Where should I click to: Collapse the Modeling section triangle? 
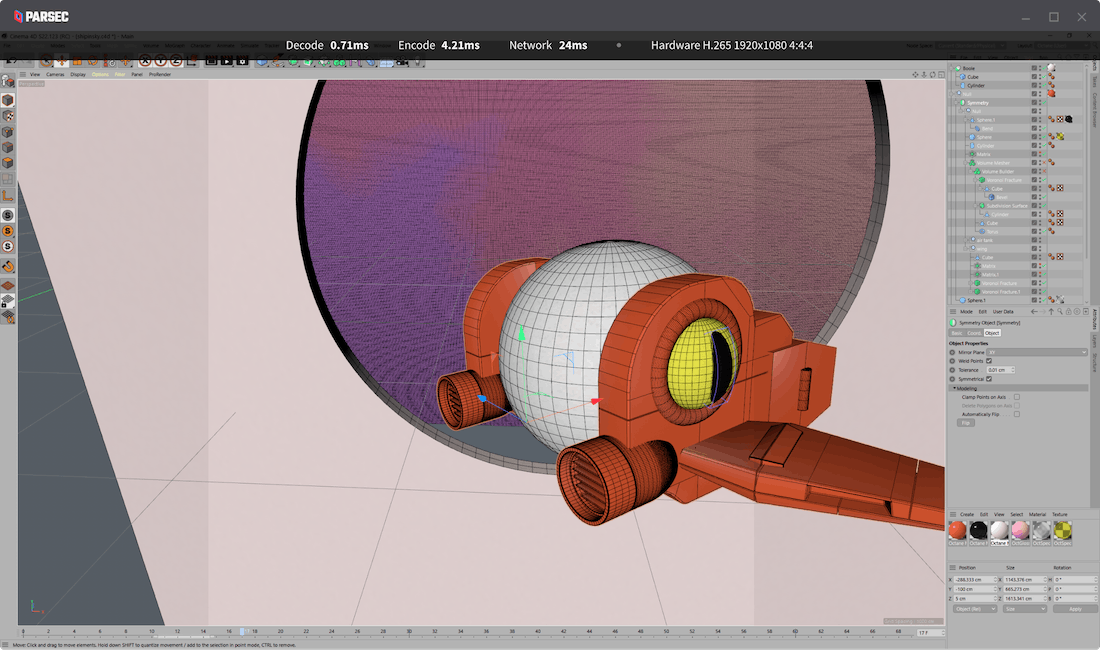[953, 388]
